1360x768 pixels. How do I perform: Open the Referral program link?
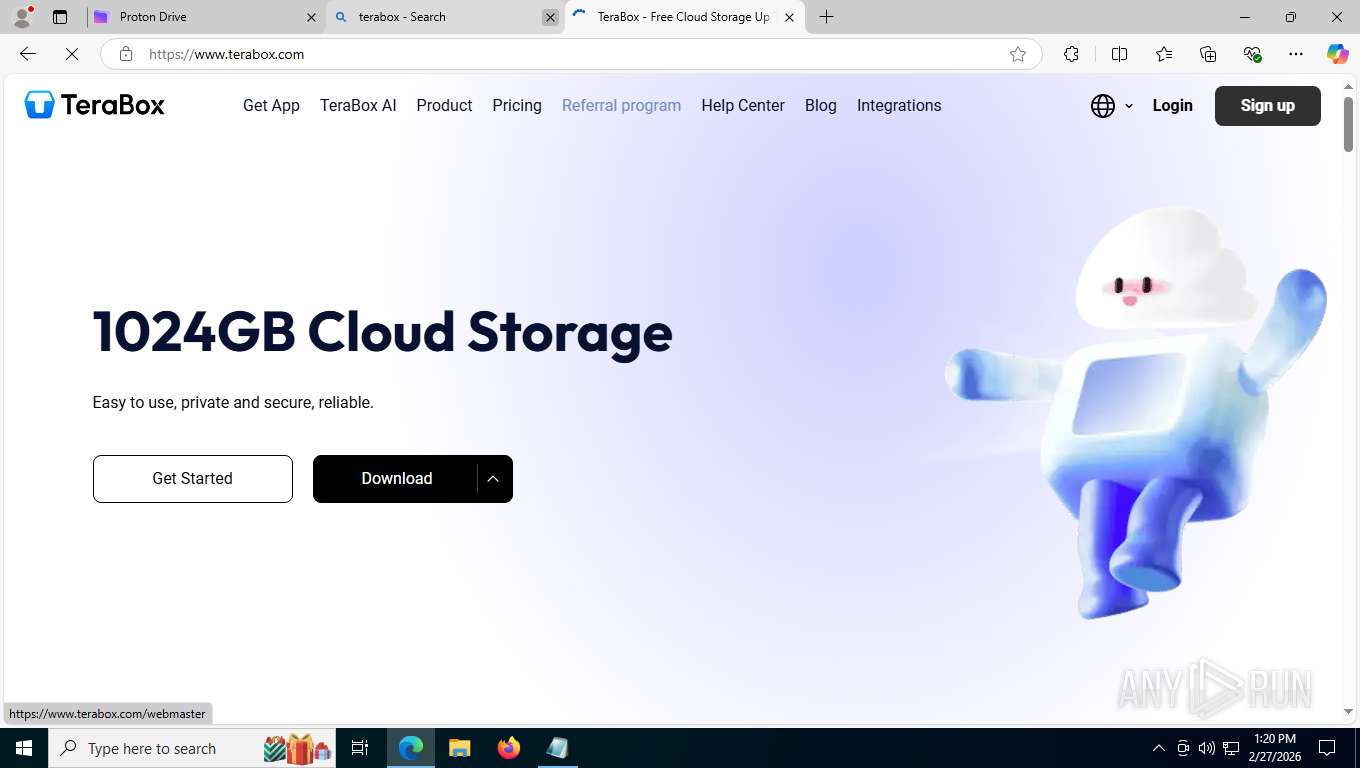pos(621,106)
